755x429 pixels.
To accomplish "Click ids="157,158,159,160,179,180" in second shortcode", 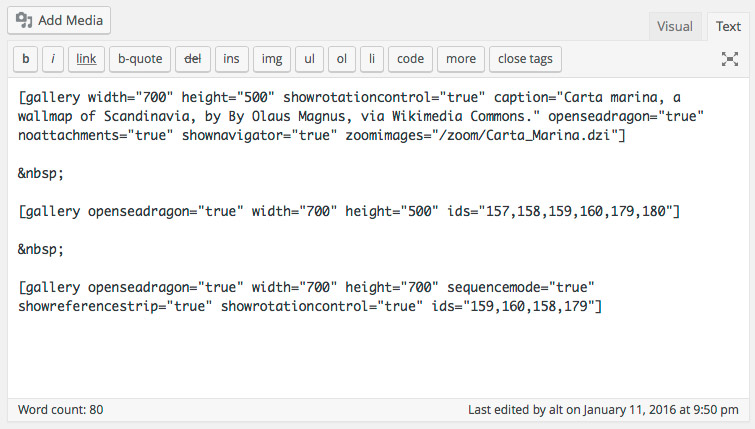I will (x=560, y=211).
